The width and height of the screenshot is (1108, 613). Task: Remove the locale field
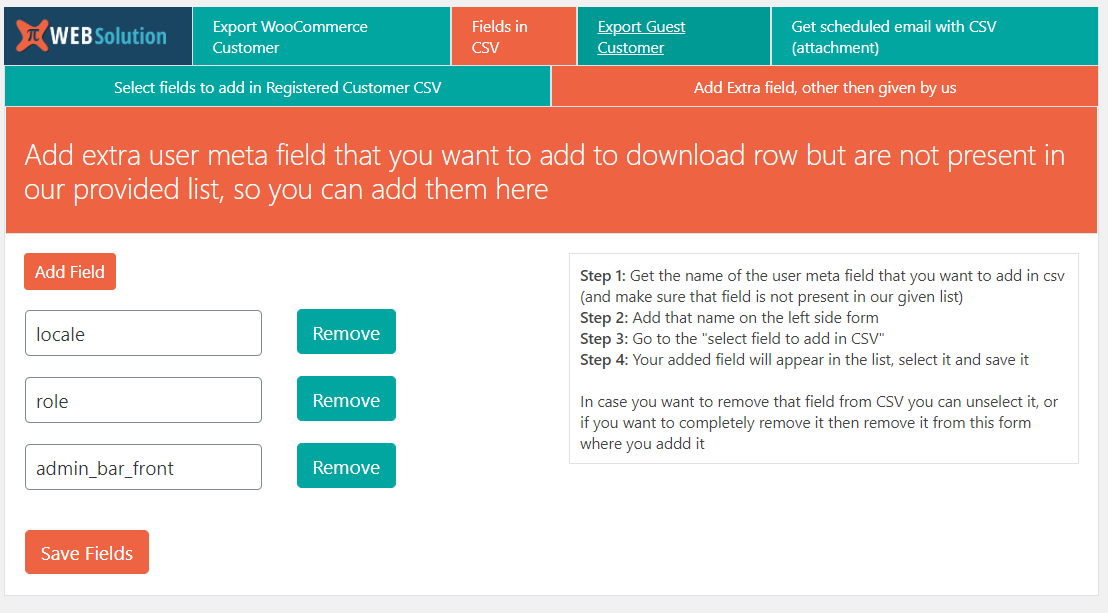[346, 333]
